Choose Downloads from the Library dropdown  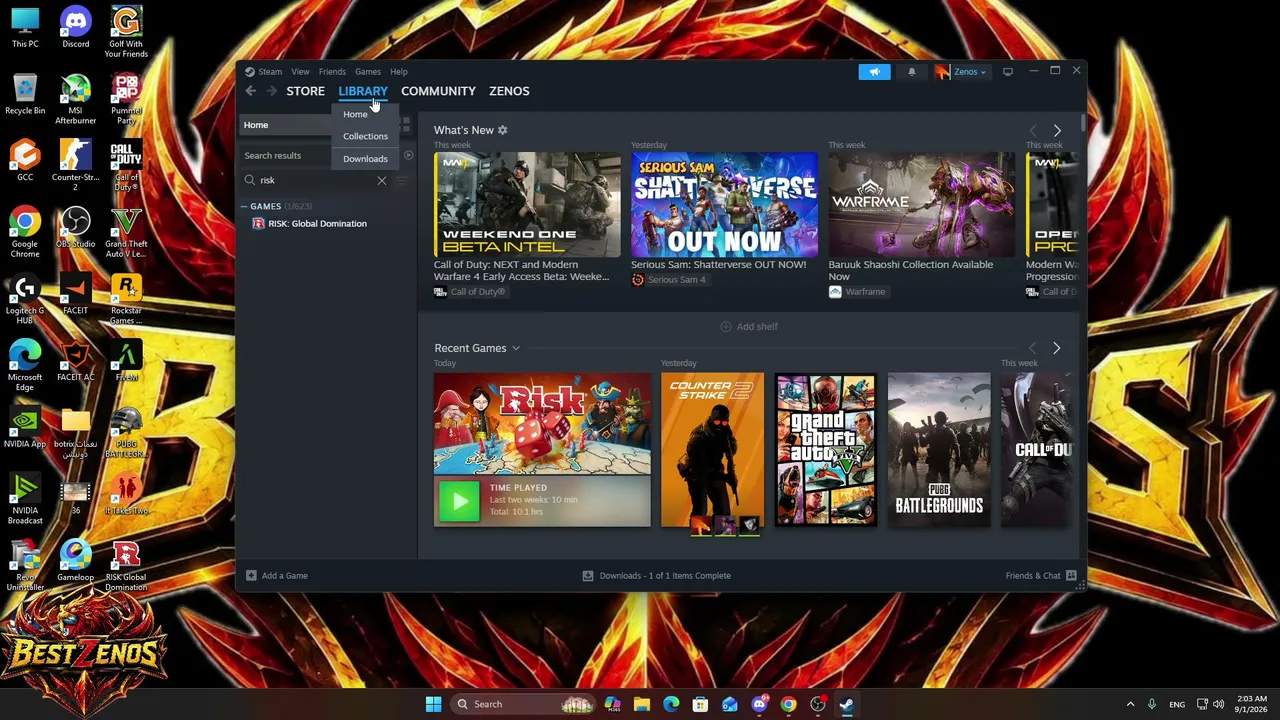(366, 159)
